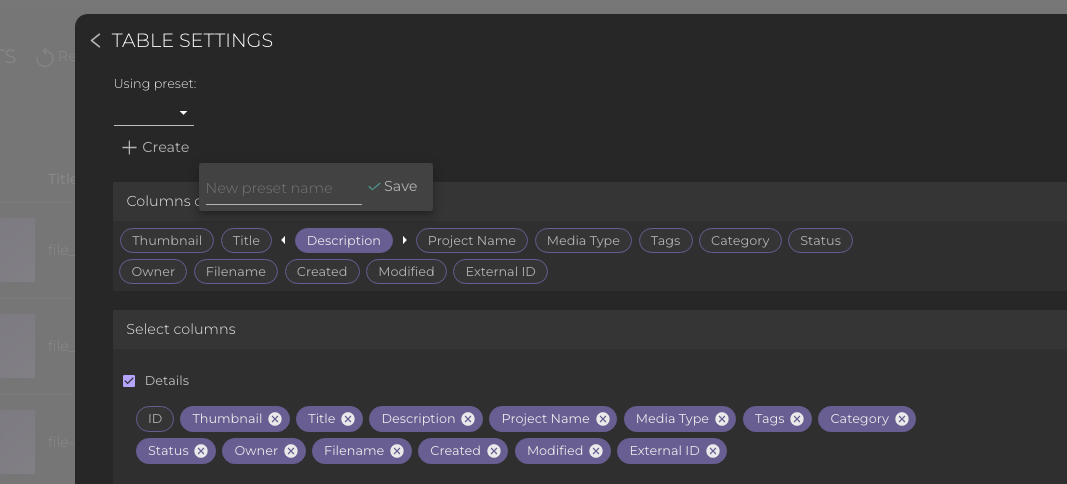
Task: Open the Using preset dropdown
Action: tap(154, 113)
